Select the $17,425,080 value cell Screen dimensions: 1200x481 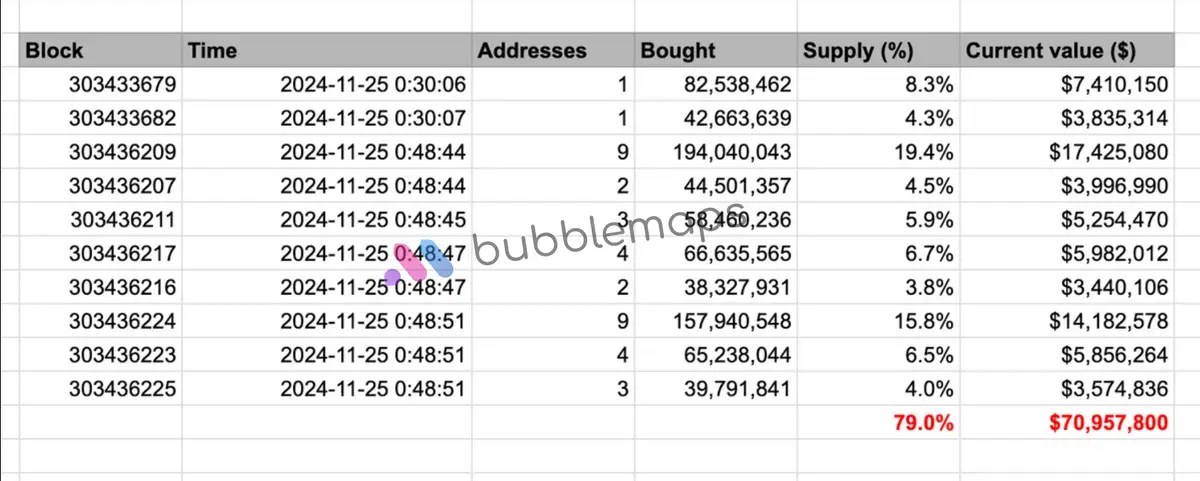click(x=1107, y=152)
